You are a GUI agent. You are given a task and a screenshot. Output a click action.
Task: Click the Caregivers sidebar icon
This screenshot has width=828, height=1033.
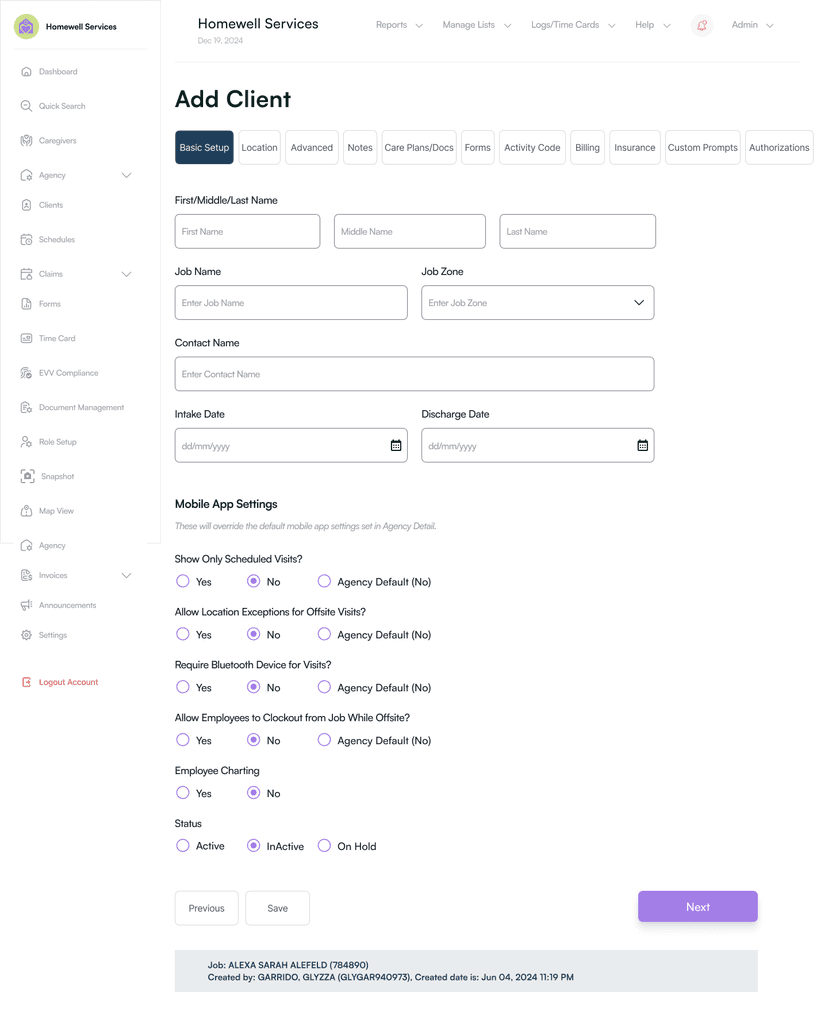[x=27, y=141]
